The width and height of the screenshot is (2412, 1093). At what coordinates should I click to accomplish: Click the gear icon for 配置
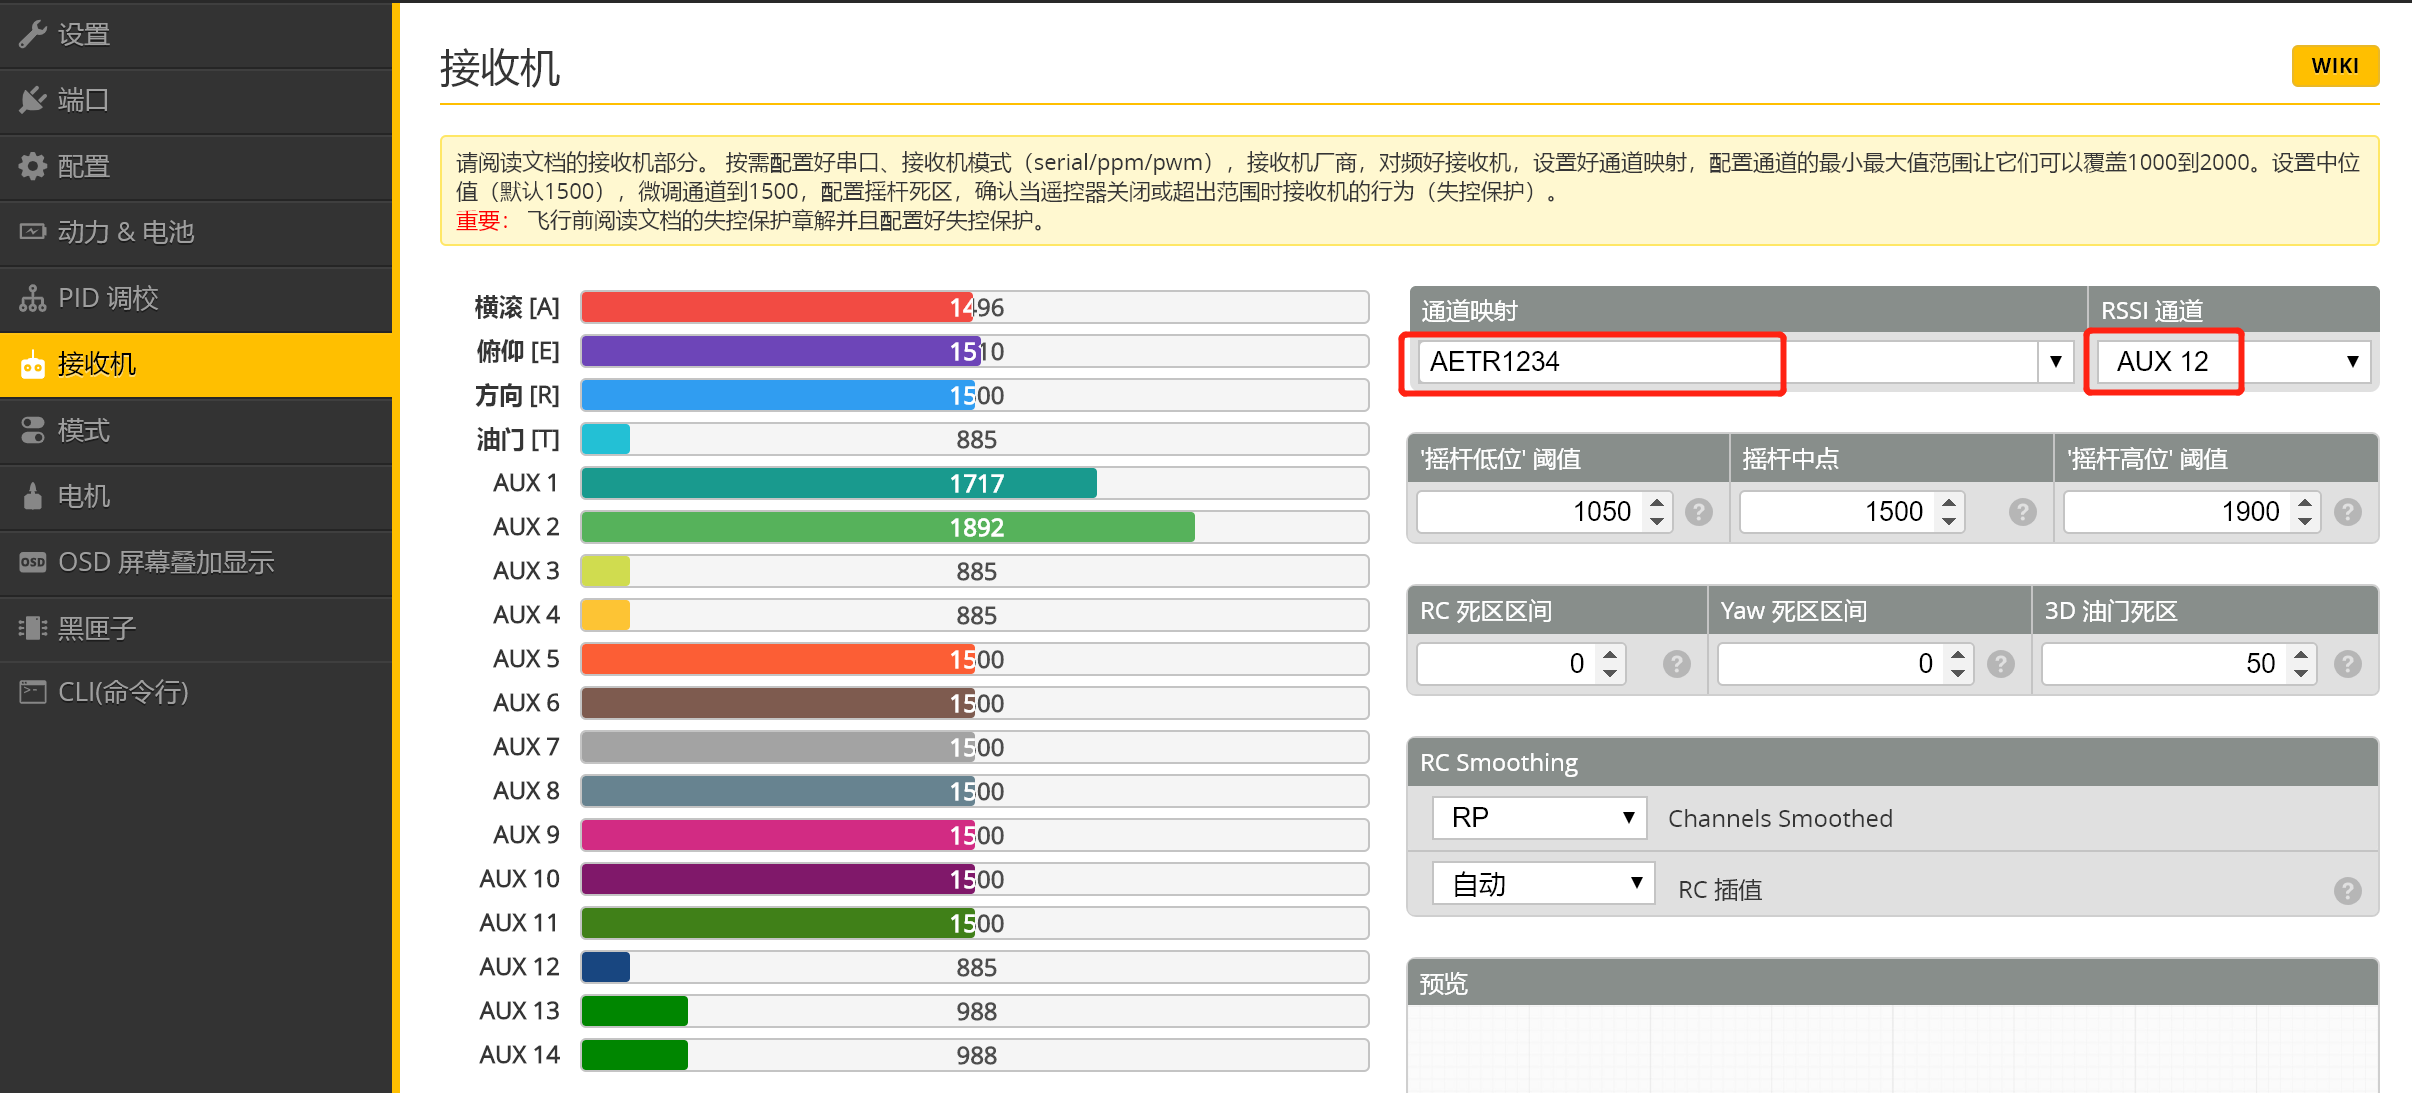33,166
